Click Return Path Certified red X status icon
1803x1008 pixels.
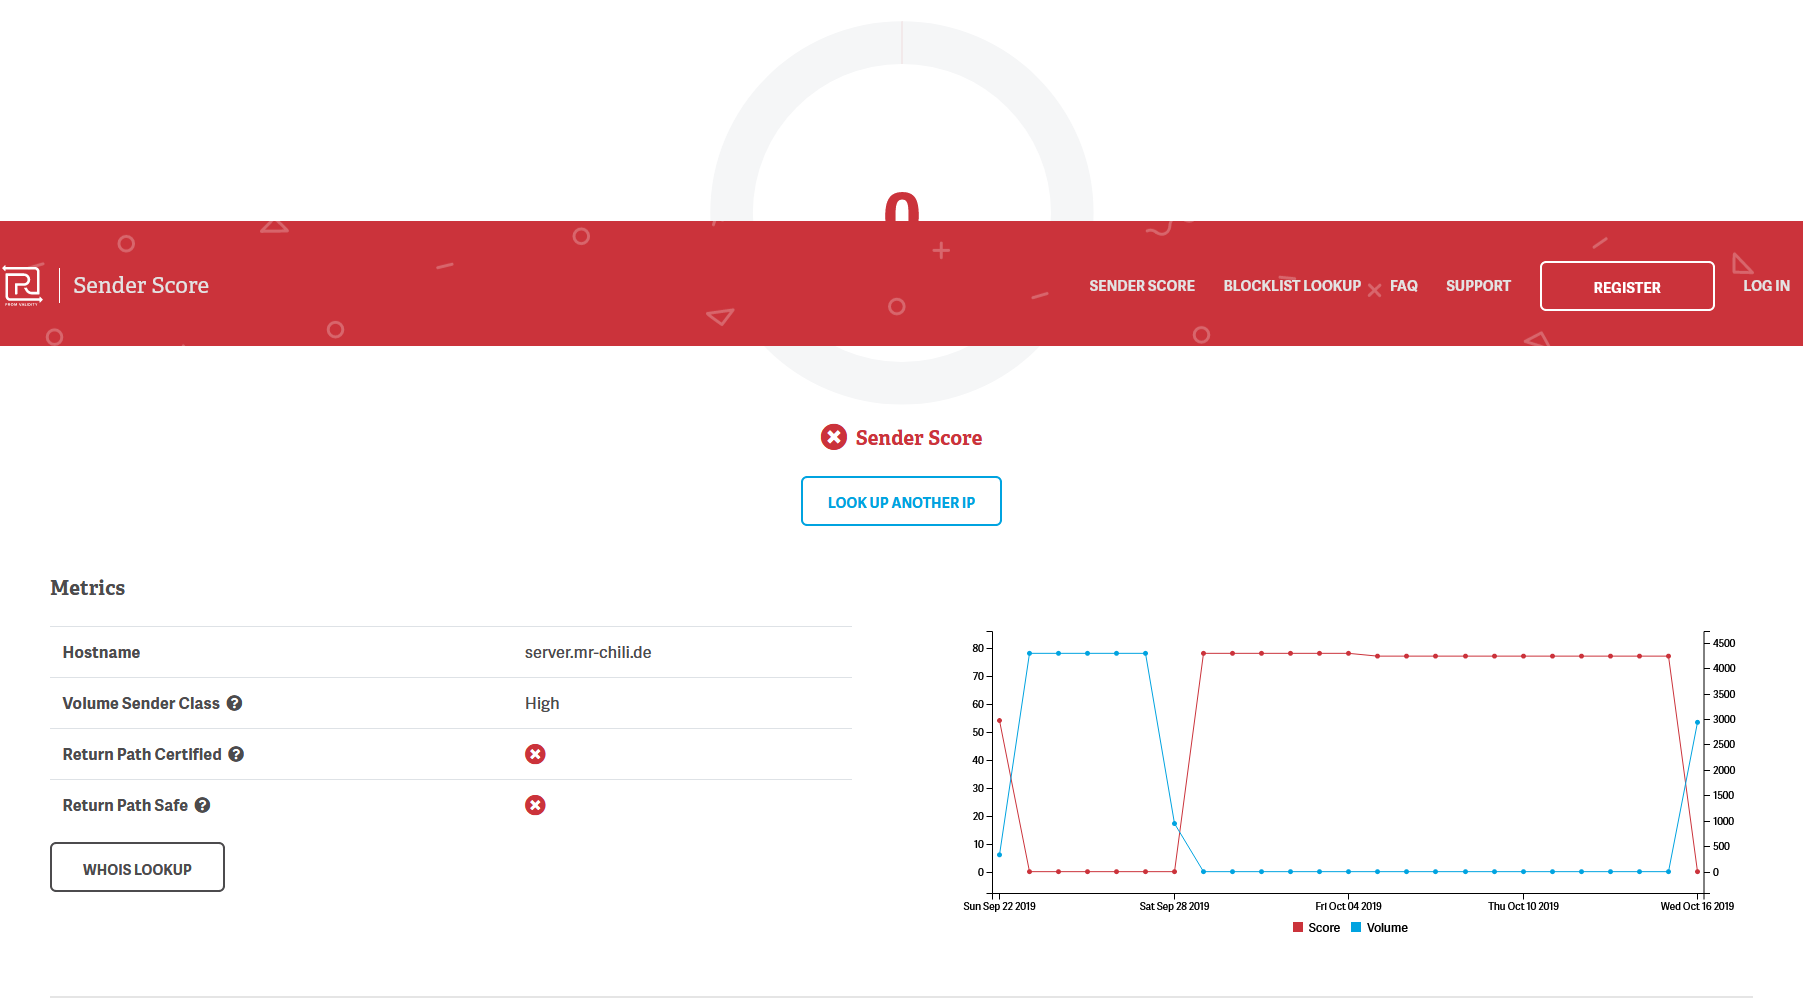[535, 754]
